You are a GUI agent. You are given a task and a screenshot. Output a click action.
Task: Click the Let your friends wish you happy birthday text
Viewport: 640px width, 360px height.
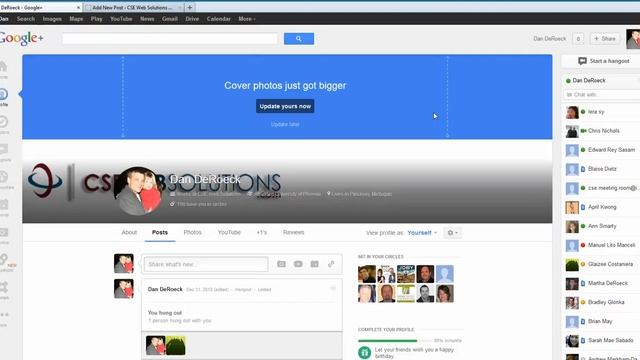click(414, 353)
